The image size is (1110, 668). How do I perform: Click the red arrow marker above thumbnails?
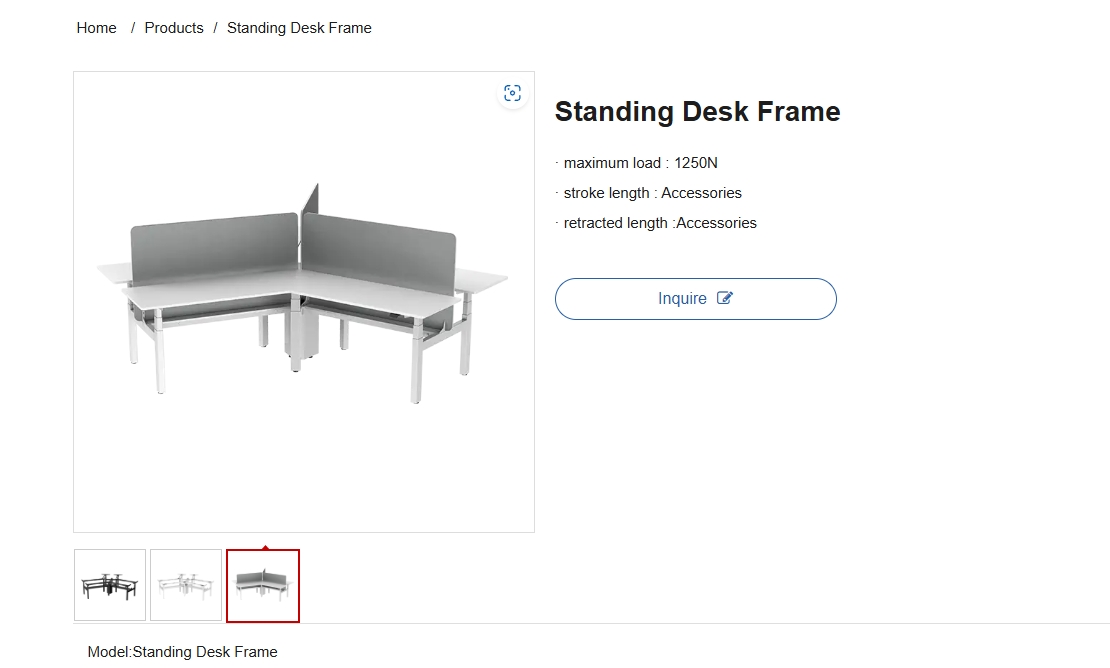pos(264,547)
